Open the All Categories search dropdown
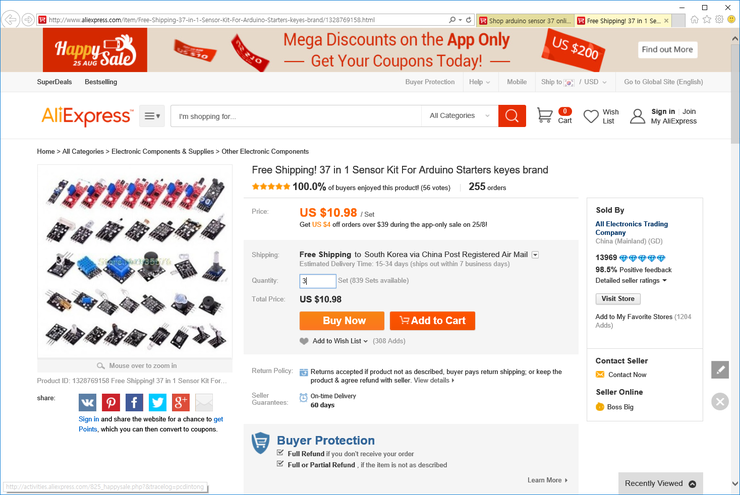This screenshot has height=495, width=740. click(460, 116)
